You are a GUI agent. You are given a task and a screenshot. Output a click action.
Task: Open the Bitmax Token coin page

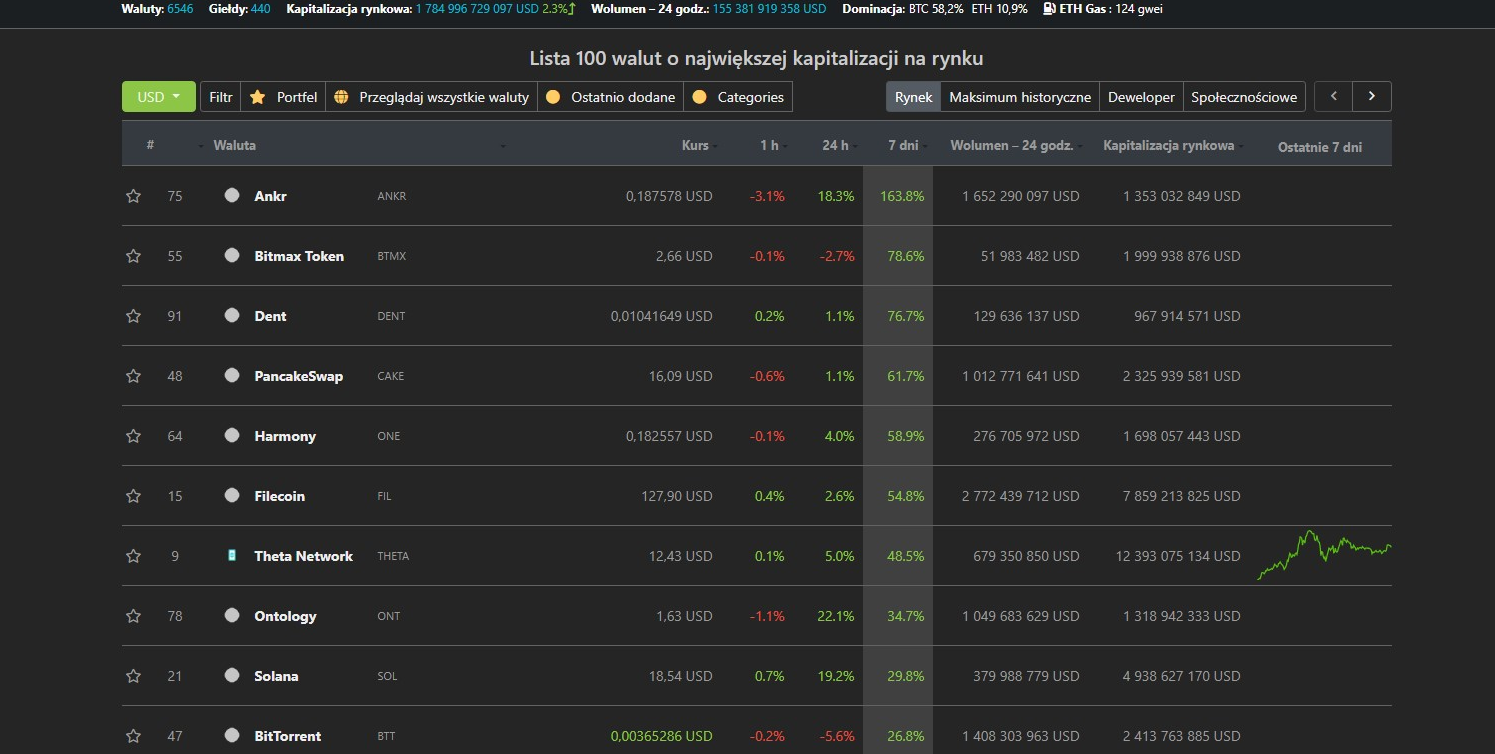pyautogui.click(x=299, y=256)
